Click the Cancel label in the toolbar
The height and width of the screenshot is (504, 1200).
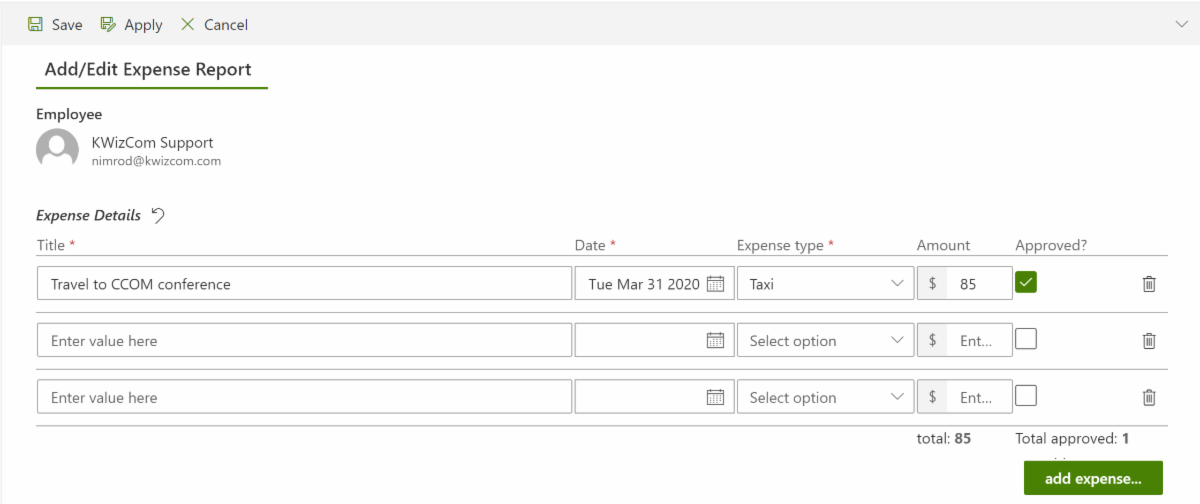coord(226,25)
